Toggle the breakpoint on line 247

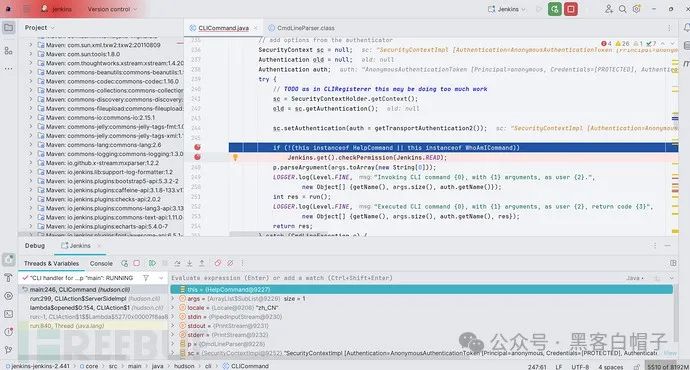coord(197,157)
